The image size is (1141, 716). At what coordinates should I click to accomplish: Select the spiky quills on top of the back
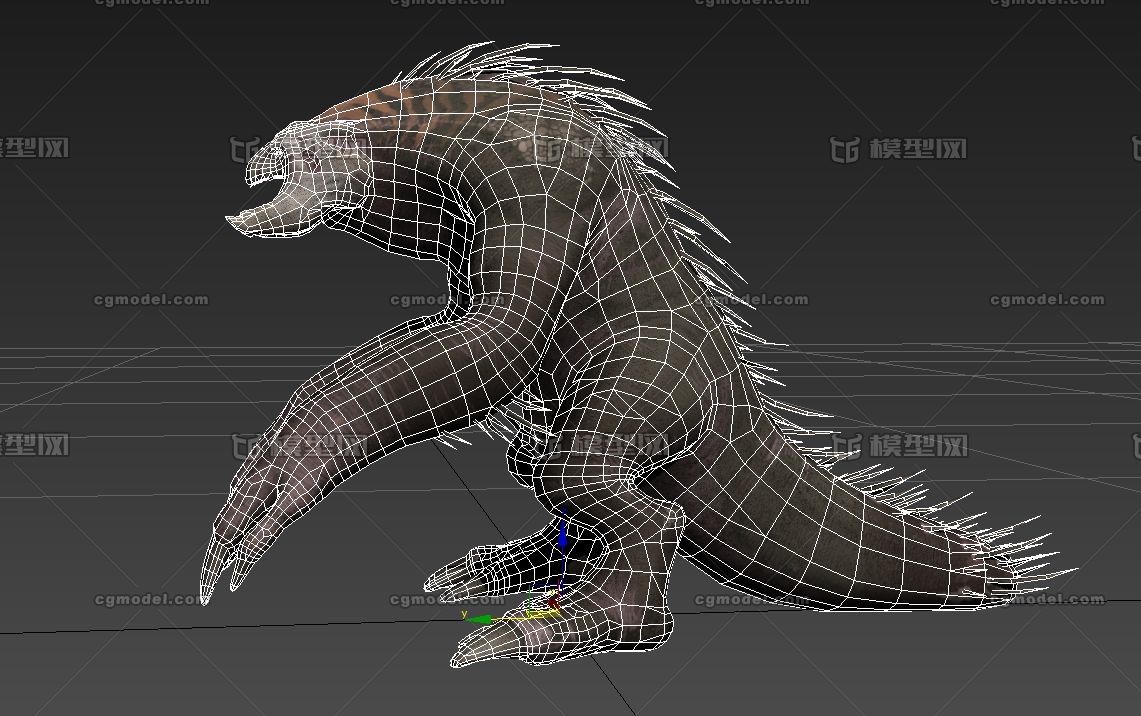click(520, 65)
